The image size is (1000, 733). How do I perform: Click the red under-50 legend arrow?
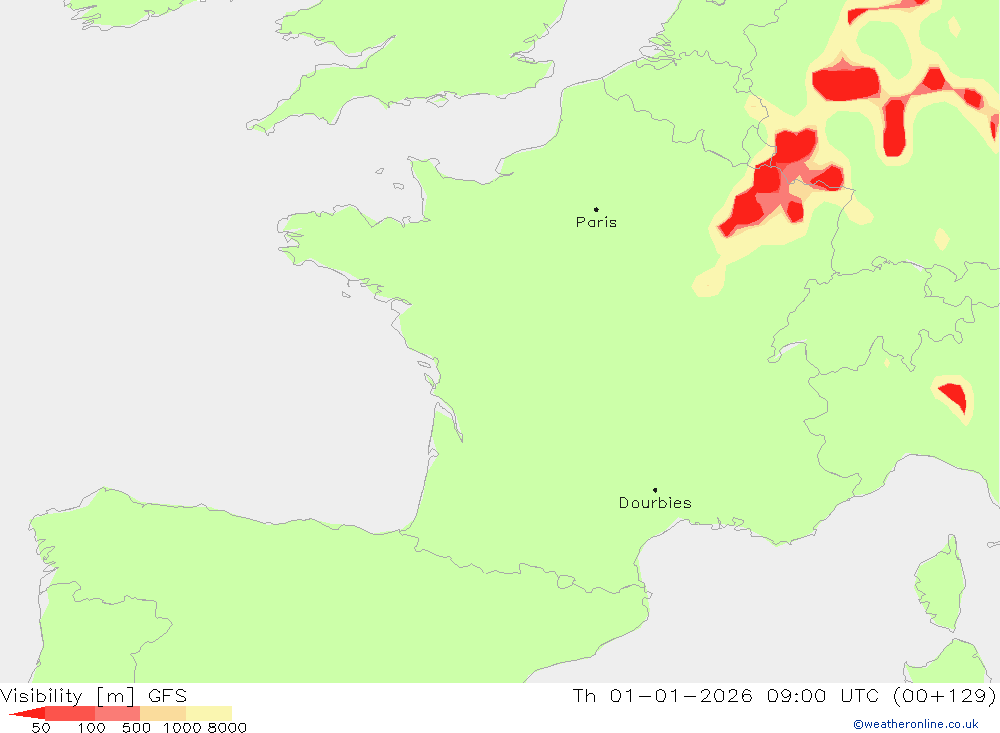tap(28, 713)
